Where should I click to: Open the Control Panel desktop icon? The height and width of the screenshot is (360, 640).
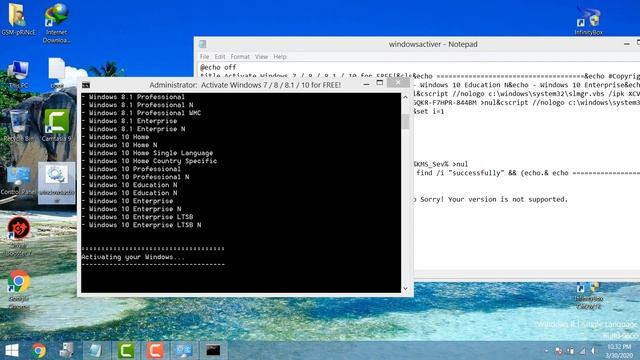(18, 181)
